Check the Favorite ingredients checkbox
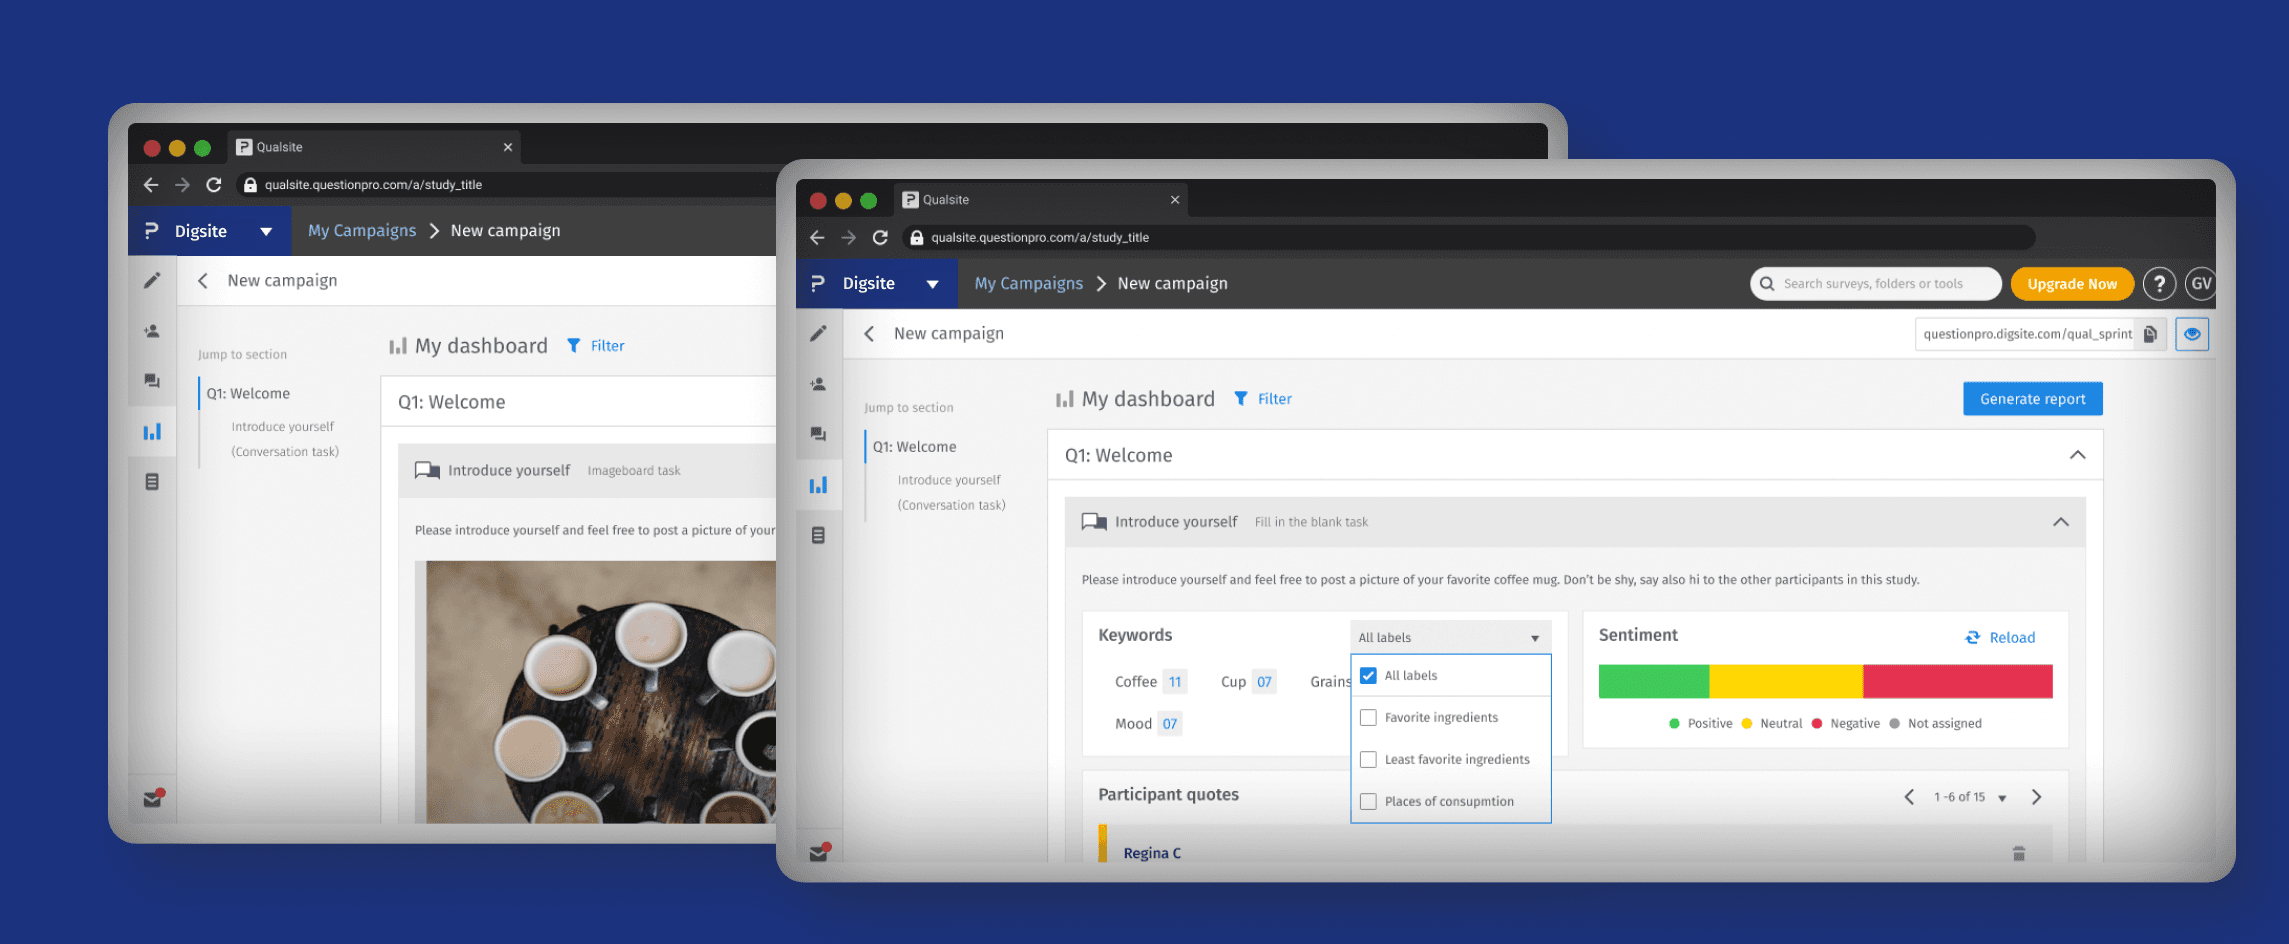The image size is (2289, 944). point(1368,718)
